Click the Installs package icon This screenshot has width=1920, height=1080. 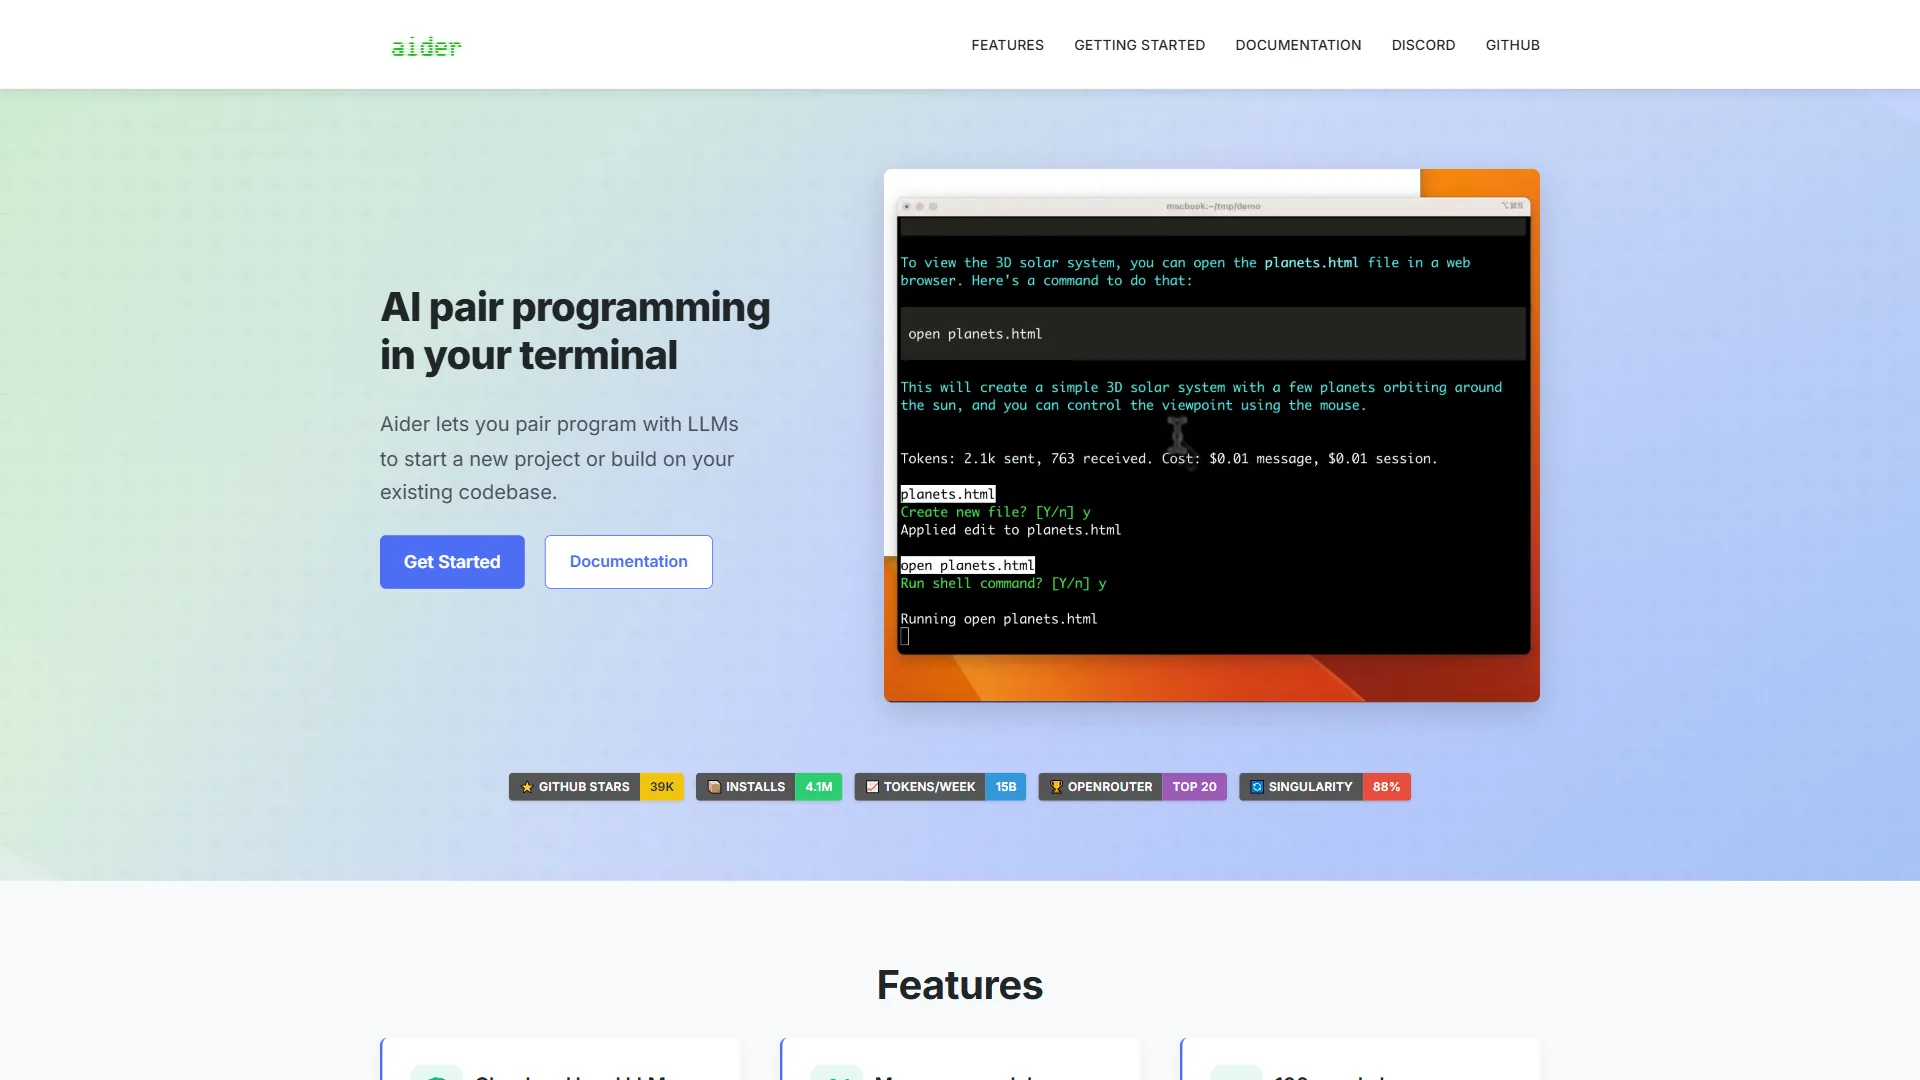click(714, 787)
